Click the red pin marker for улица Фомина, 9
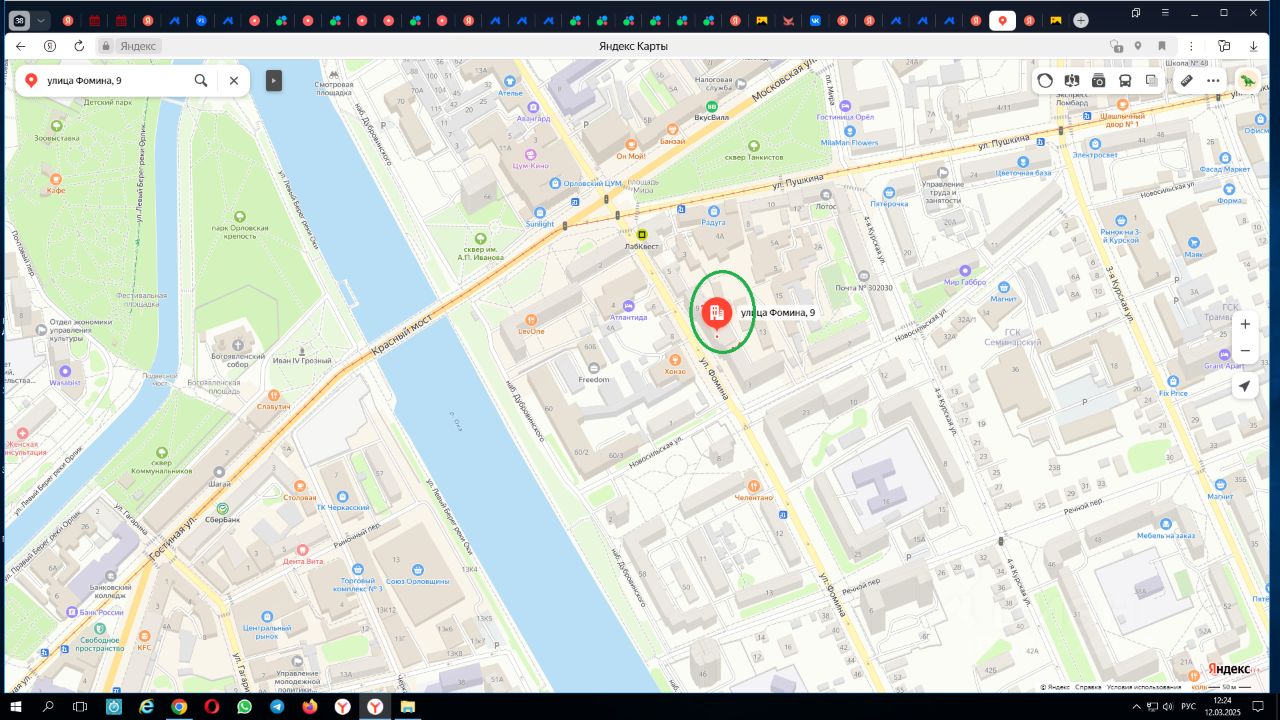The width and height of the screenshot is (1280, 720). coord(715,316)
